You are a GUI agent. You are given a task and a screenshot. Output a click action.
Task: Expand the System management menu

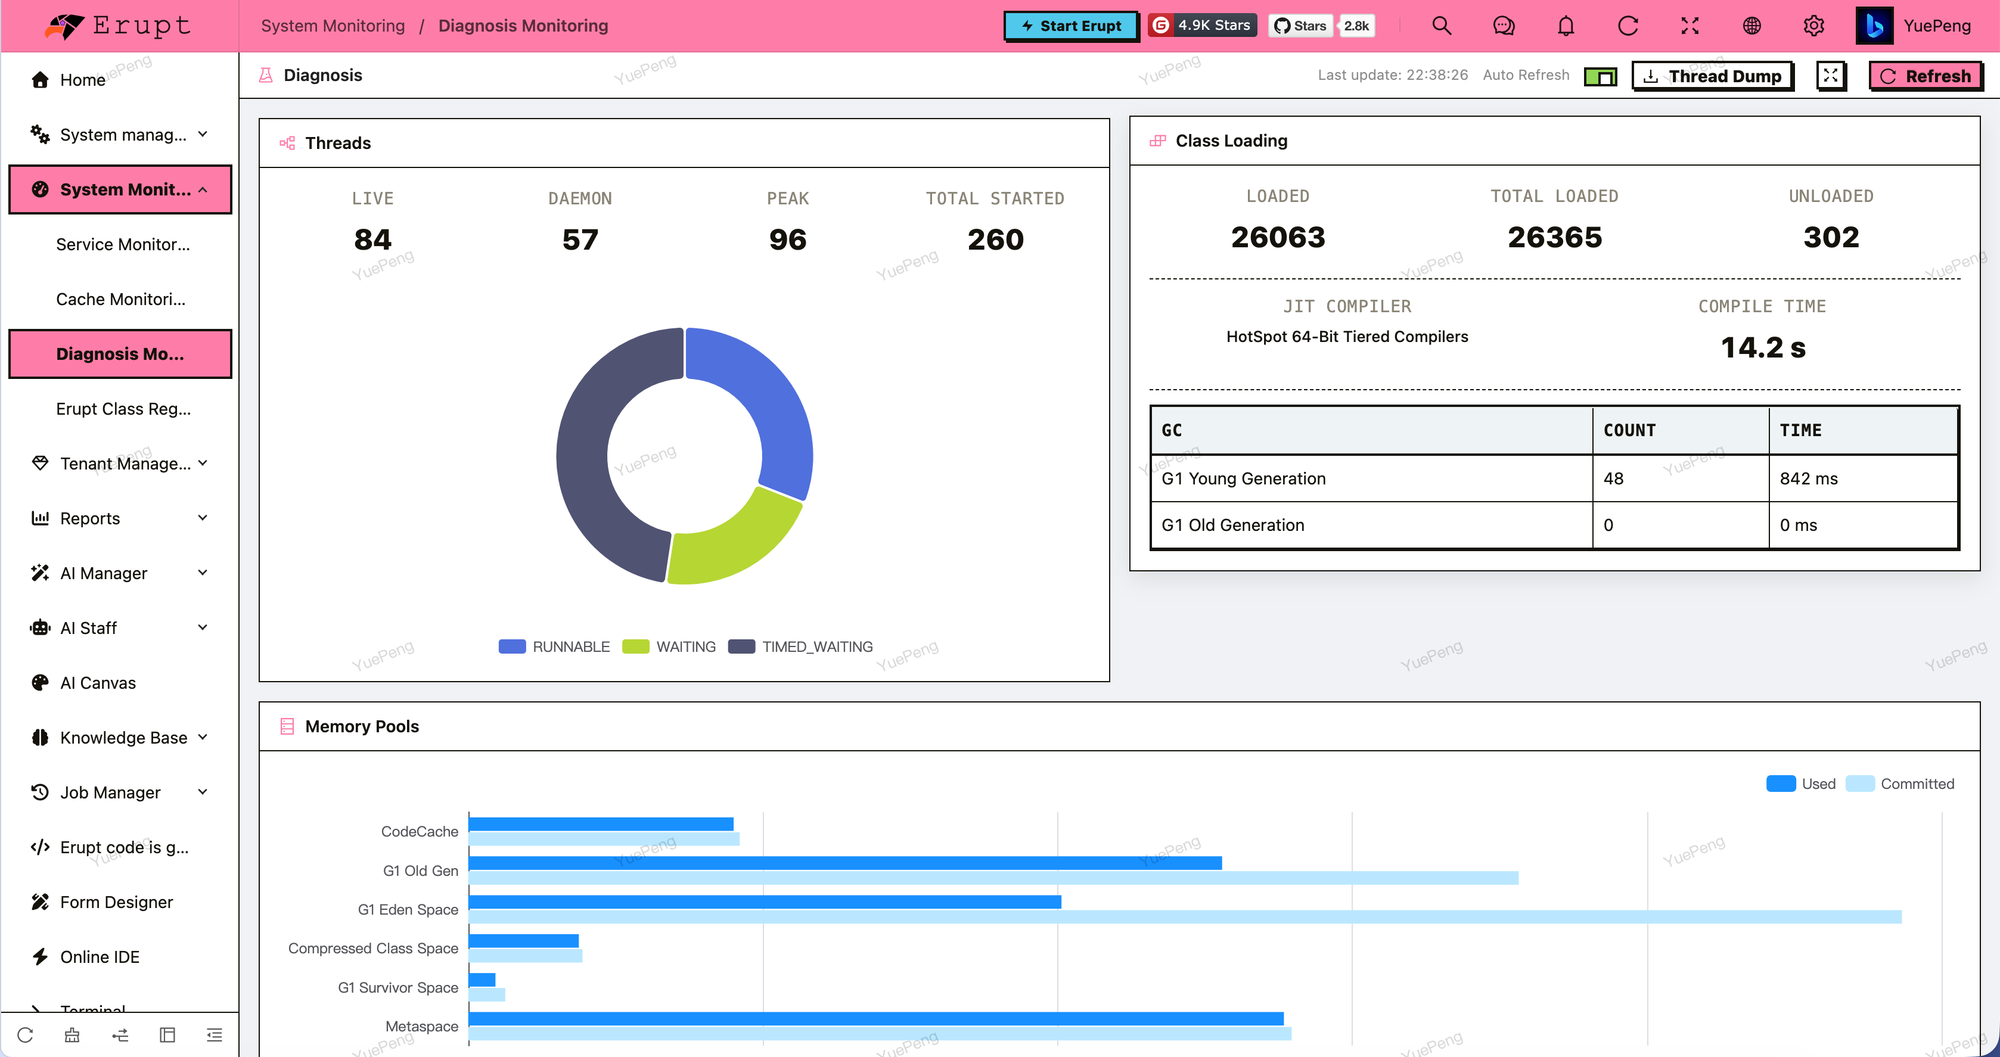point(121,134)
